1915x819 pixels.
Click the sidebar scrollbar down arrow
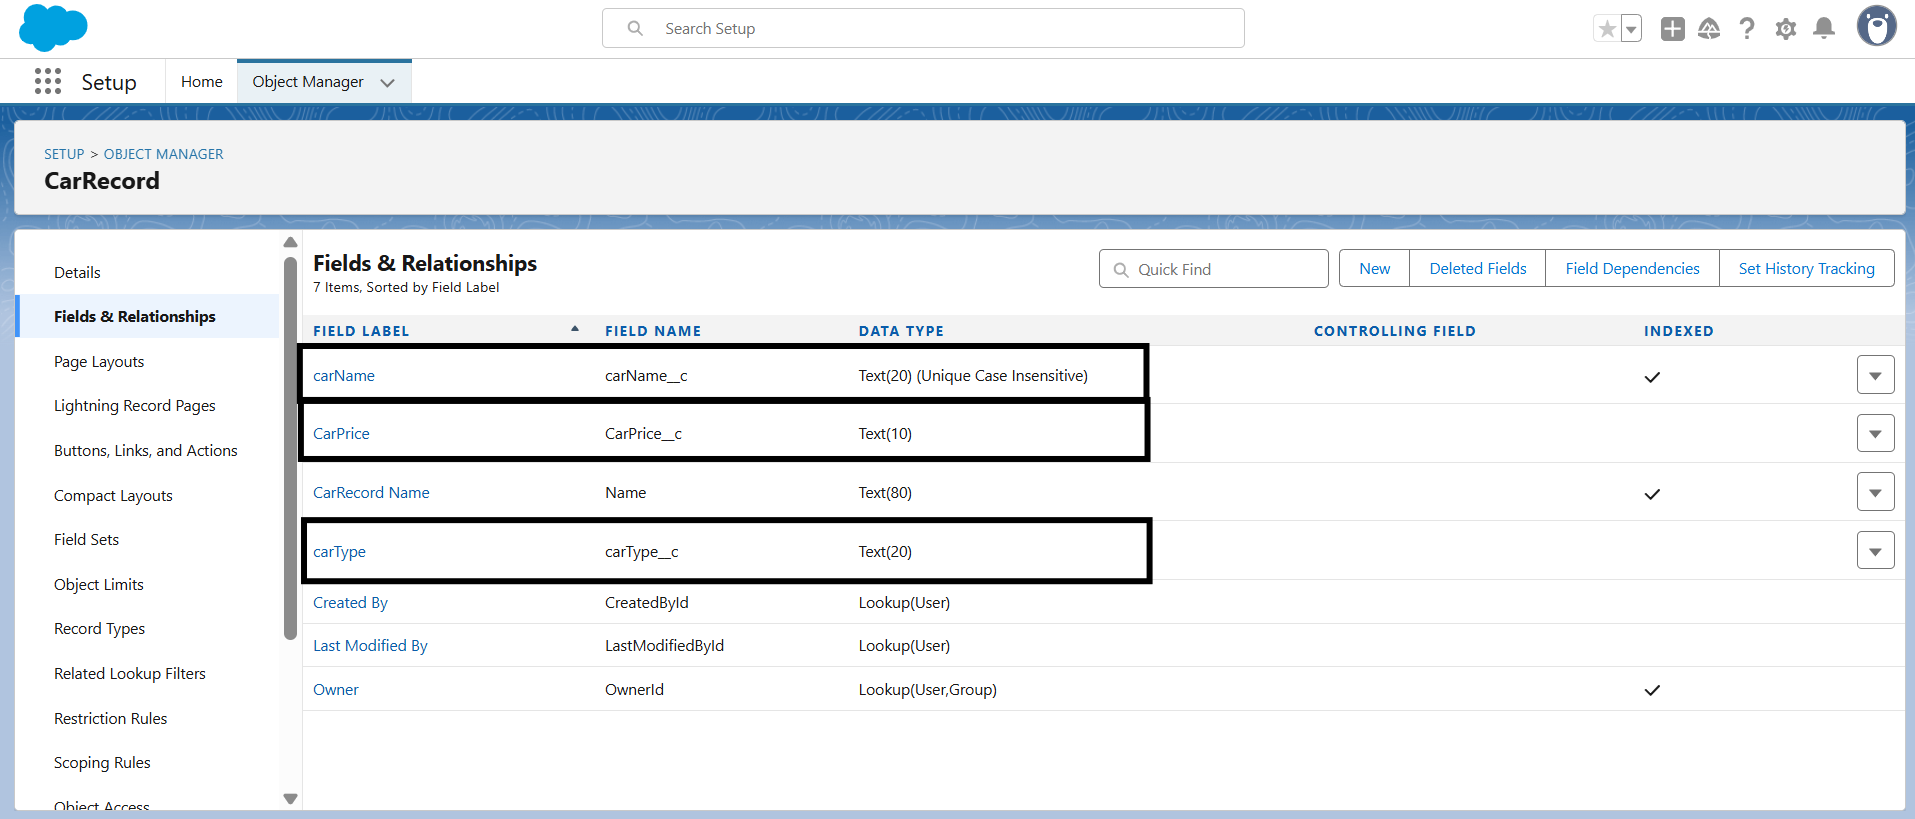pyautogui.click(x=290, y=798)
